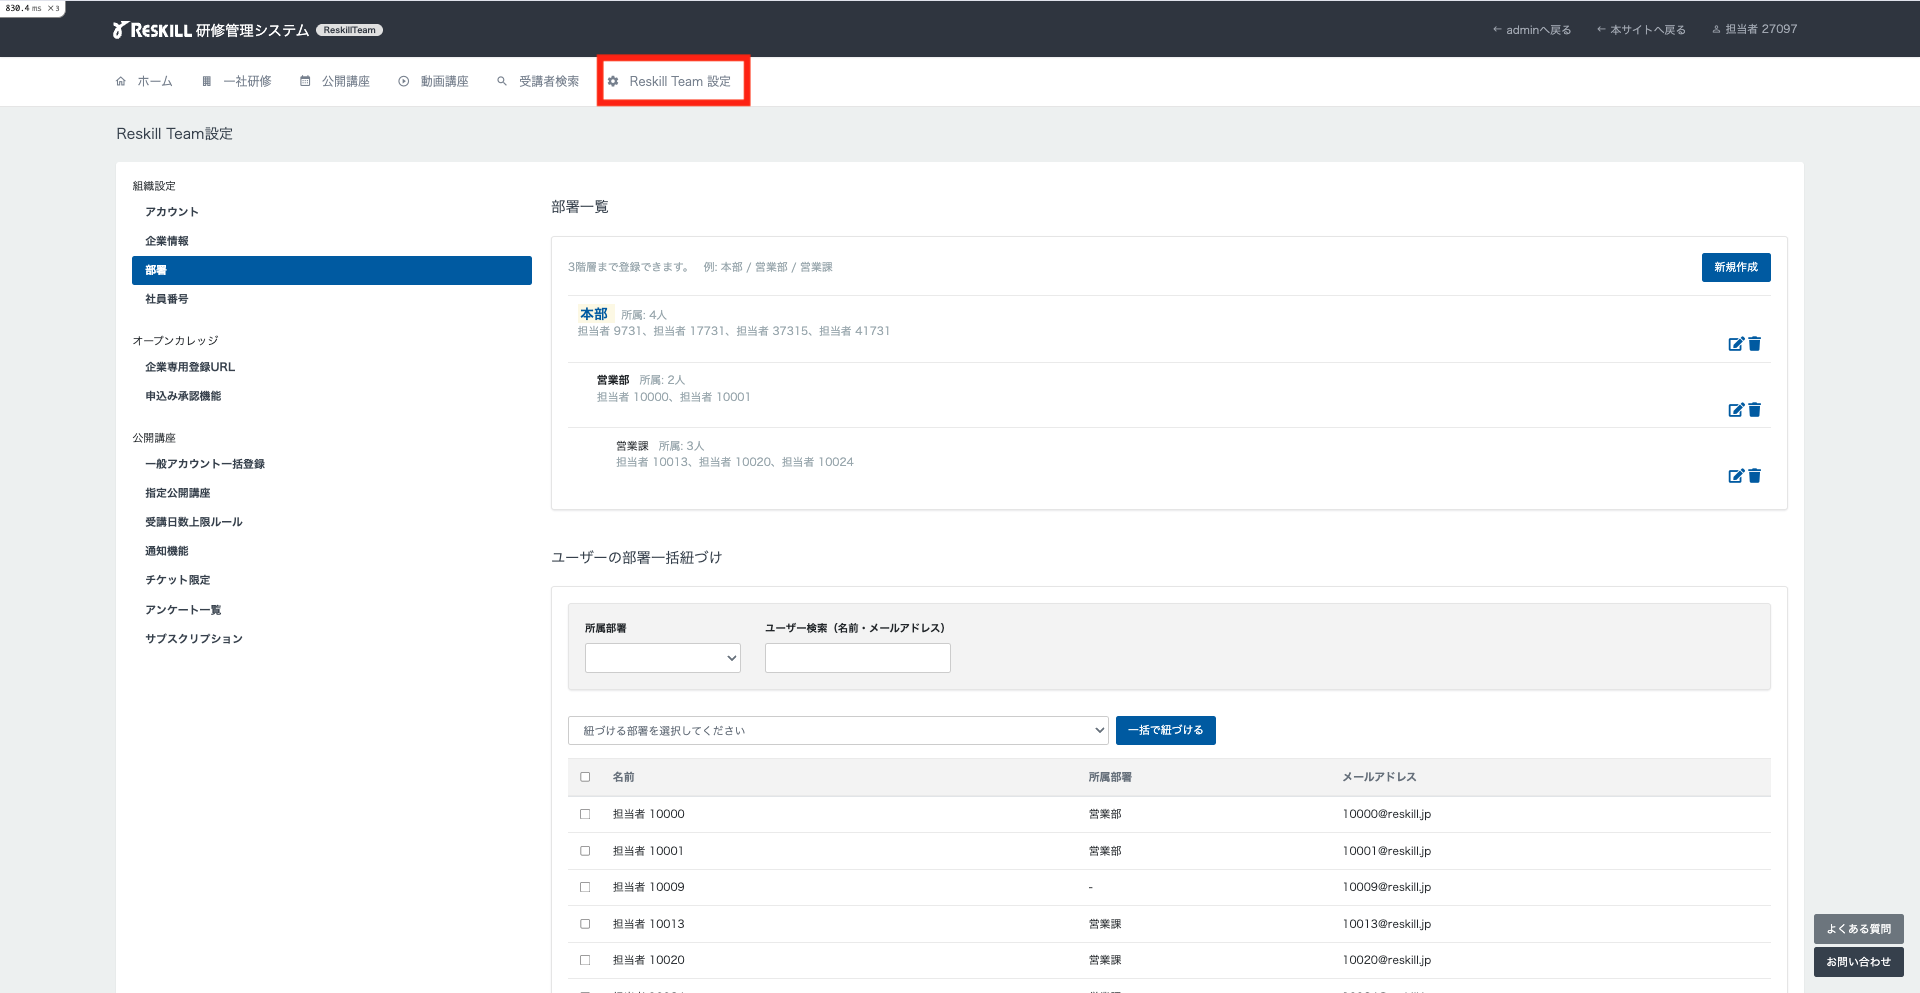1920x993 pixels.
Task: Toggle the select-all checkbox in table header
Action: tap(585, 777)
